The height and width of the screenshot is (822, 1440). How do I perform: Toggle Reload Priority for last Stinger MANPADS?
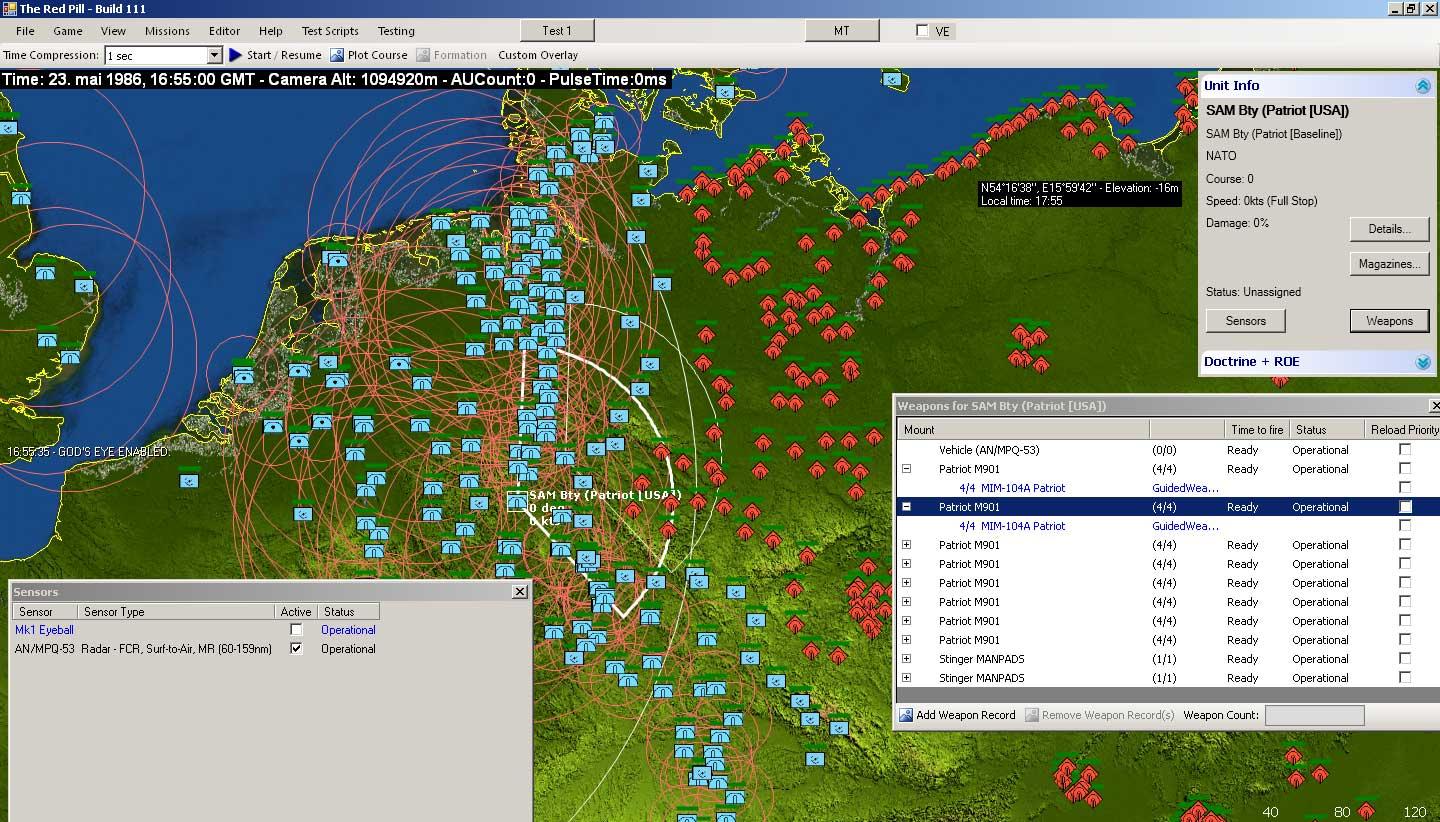[x=1405, y=678]
